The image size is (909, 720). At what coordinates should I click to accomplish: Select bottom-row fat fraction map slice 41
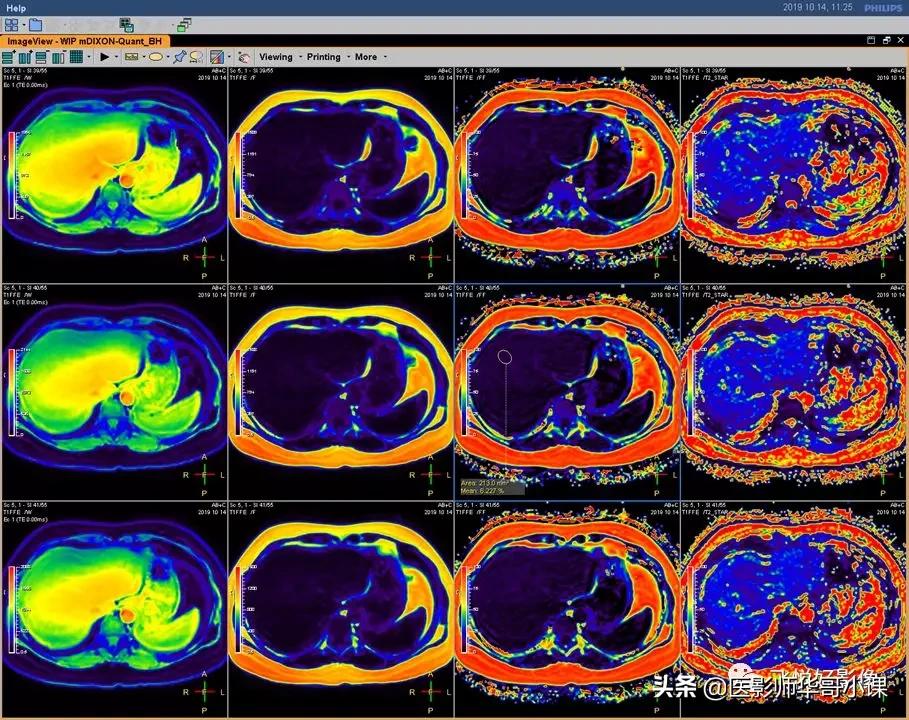(567, 609)
